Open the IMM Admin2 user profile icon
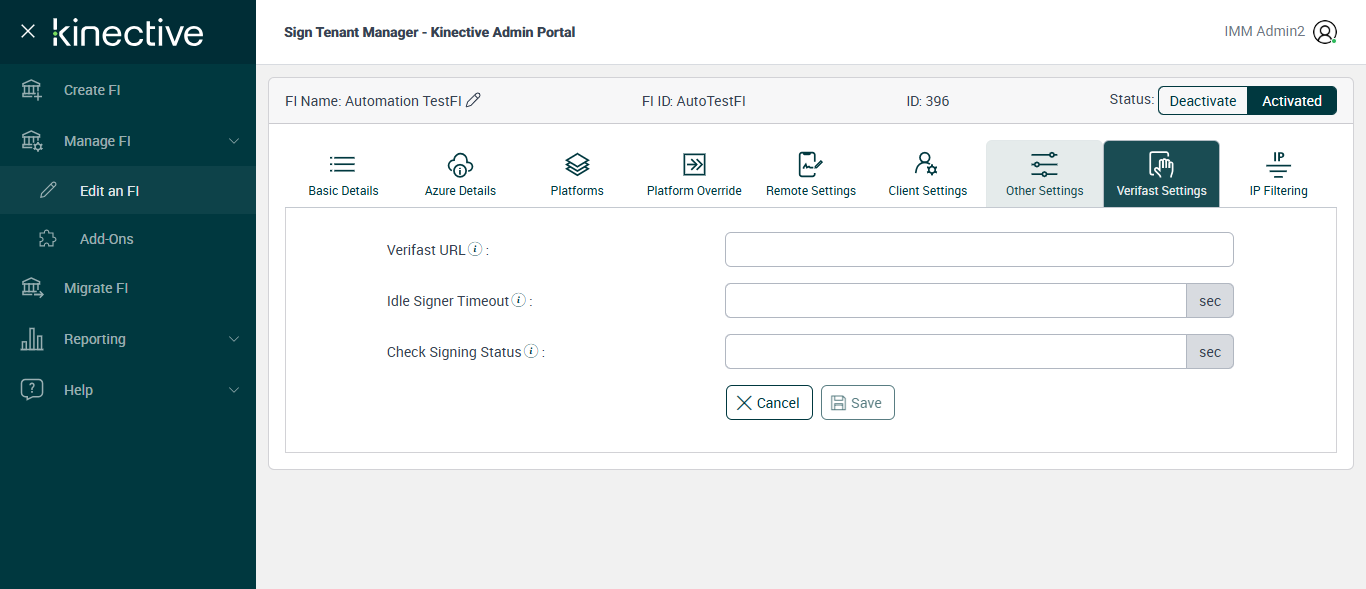This screenshot has height=589, width=1366. pyautogui.click(x=1325, y=32)
